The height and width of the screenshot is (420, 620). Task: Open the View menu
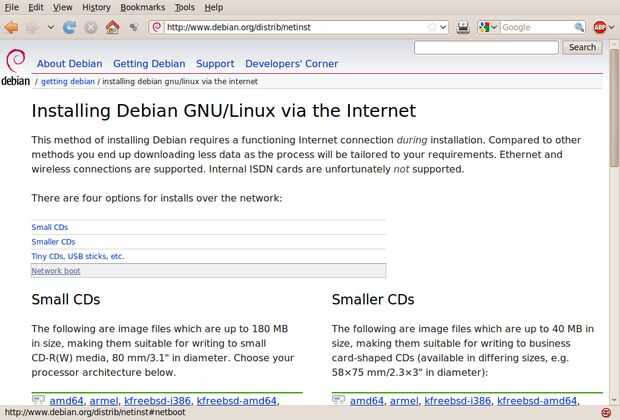(62, 7)
